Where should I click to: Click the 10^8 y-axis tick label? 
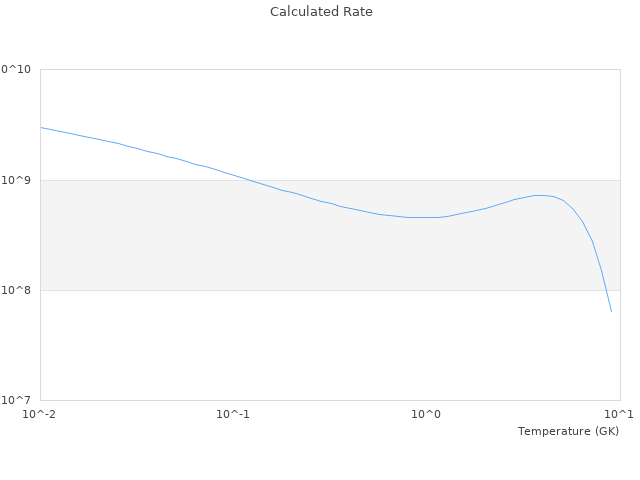(17, 291)
